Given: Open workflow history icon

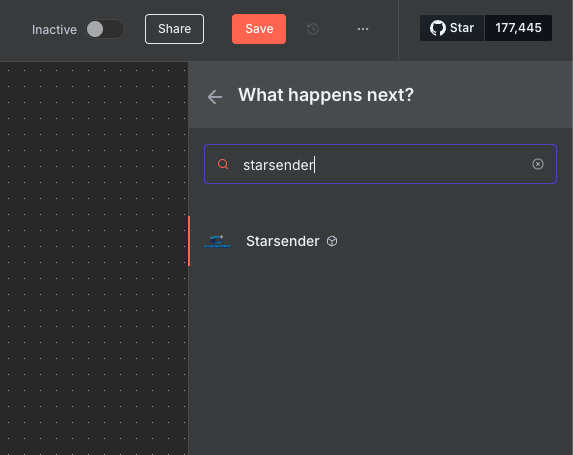Looking at the screenshot, I should point(313,29).
